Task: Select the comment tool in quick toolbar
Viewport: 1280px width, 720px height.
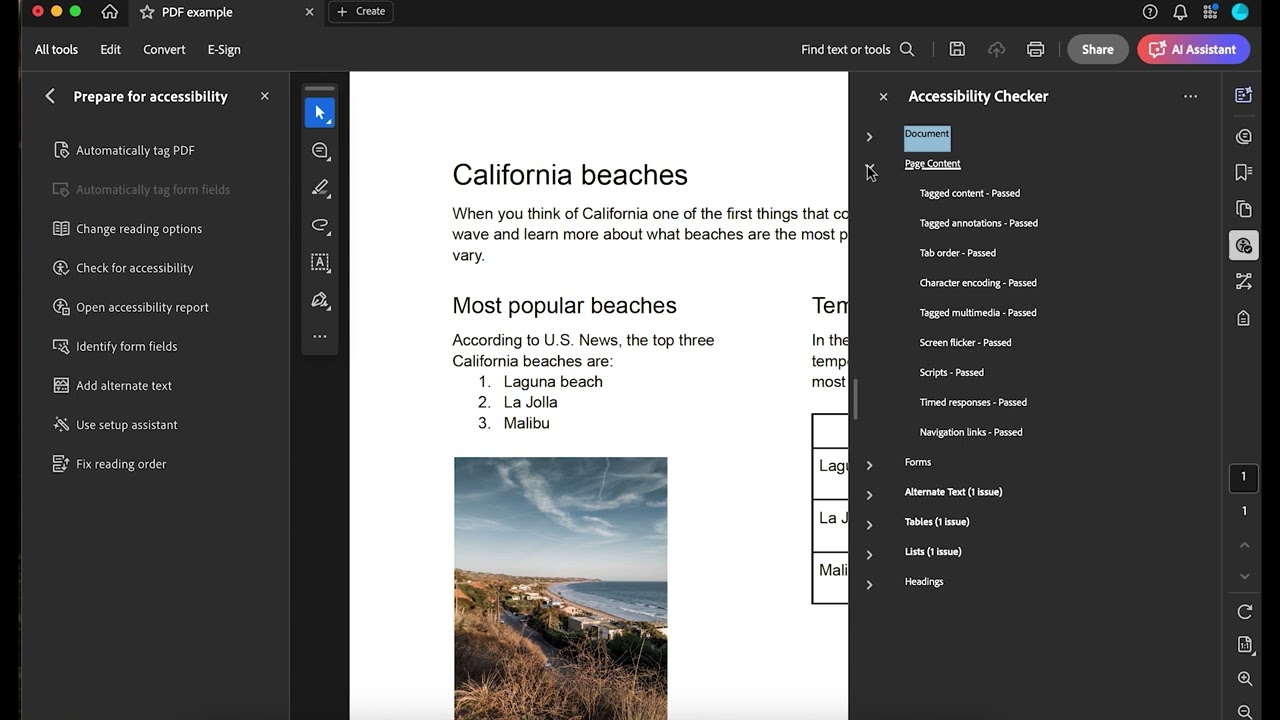Action: click(320, 150)
